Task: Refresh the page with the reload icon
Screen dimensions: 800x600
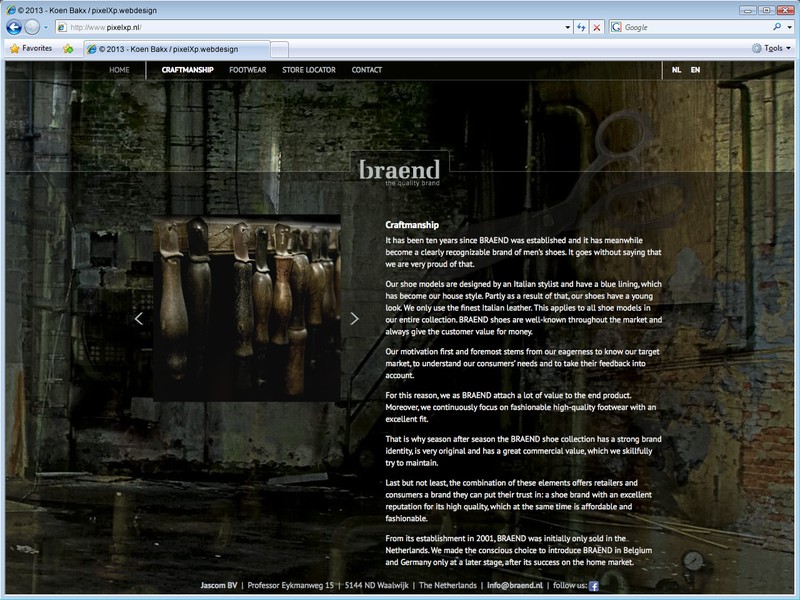Action: click(x=581, y=27)
